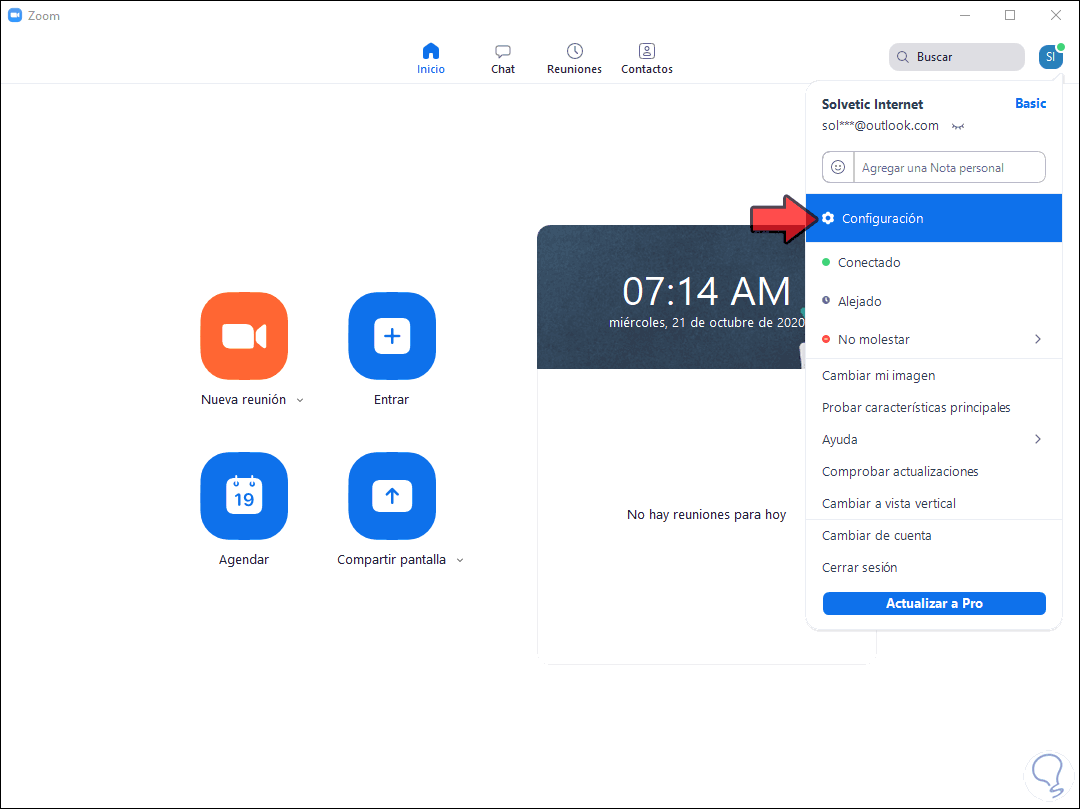Click the Agregar una Nota personal field
Screen dimensions: 1080x809
[x=949, y=167]
